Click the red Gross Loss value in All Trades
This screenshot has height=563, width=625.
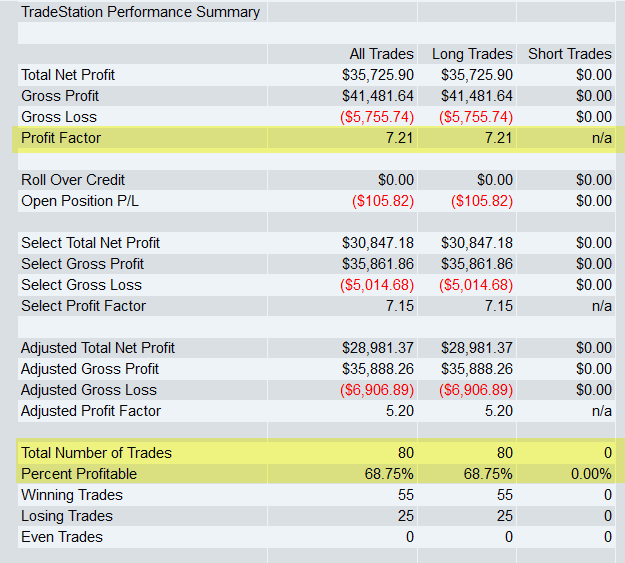[x=377, y=117]
